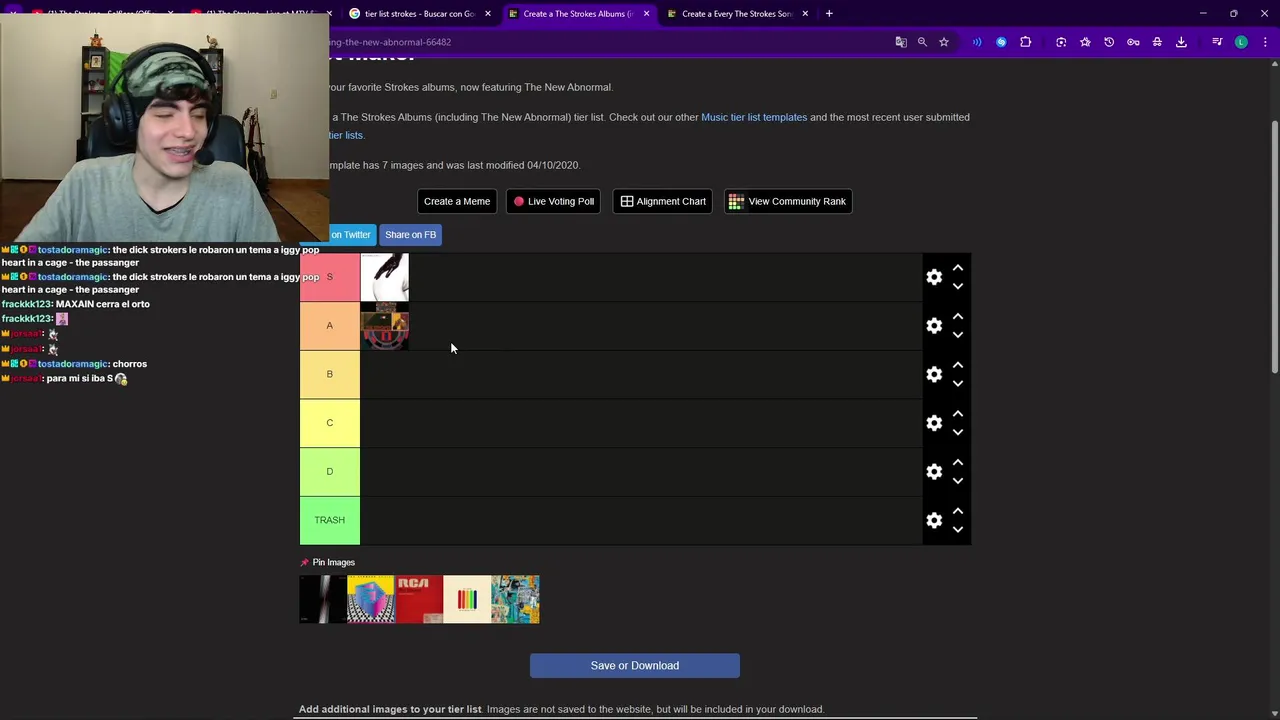Click the Shazam extension icon

1001,42
